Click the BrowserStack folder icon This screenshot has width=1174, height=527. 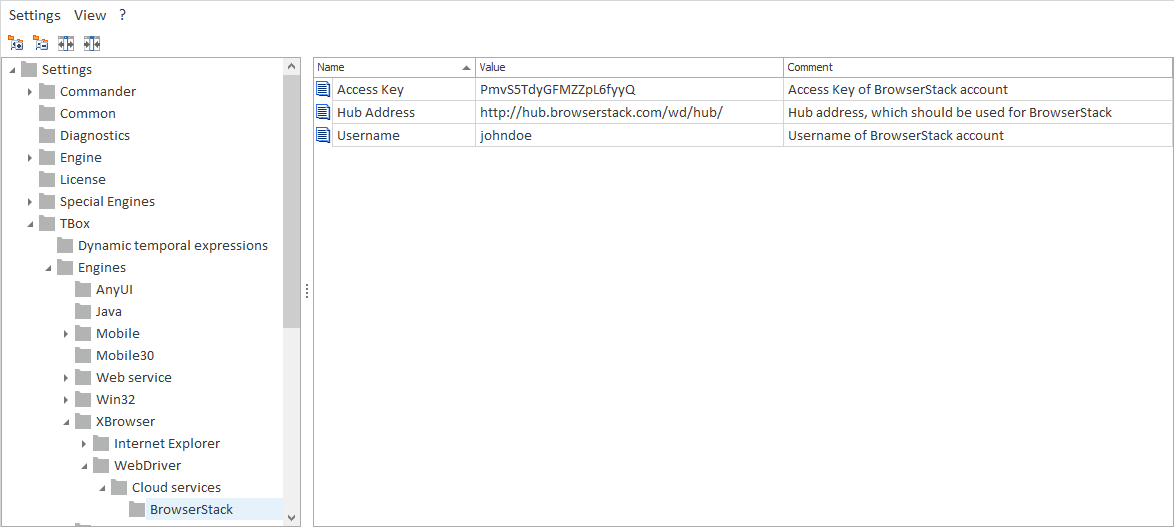point(137,510)
